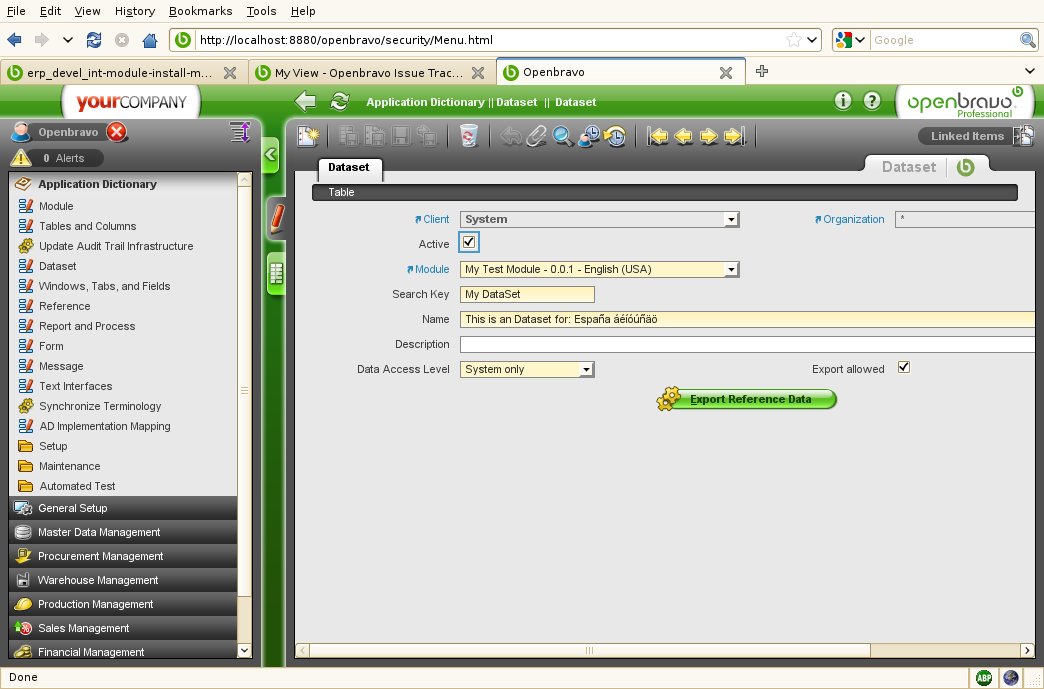This screenshot has width=1044, height=689.
Task: Switch to grid view icon
Action: pos(276,273)
